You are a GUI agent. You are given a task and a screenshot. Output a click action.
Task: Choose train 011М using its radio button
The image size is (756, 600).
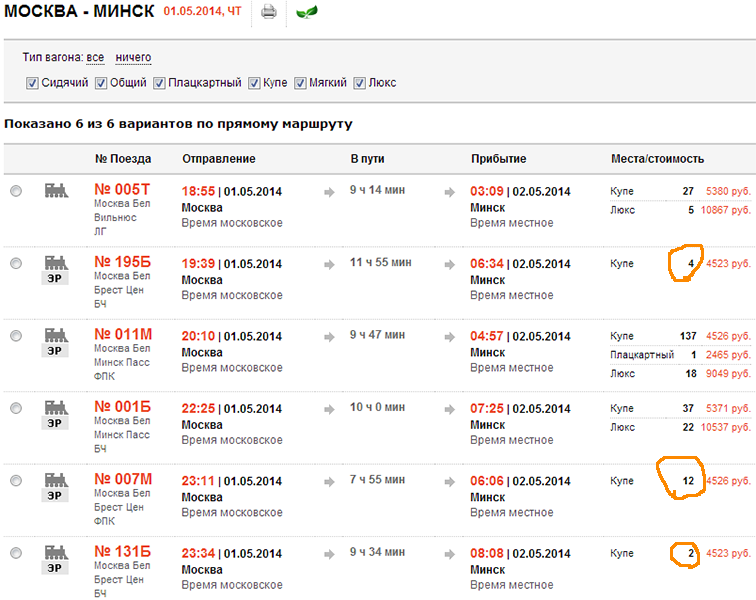click(16, 336)
